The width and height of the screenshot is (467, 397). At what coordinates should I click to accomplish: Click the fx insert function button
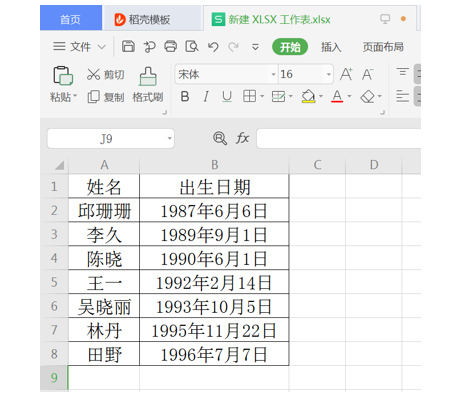(242, 138)
